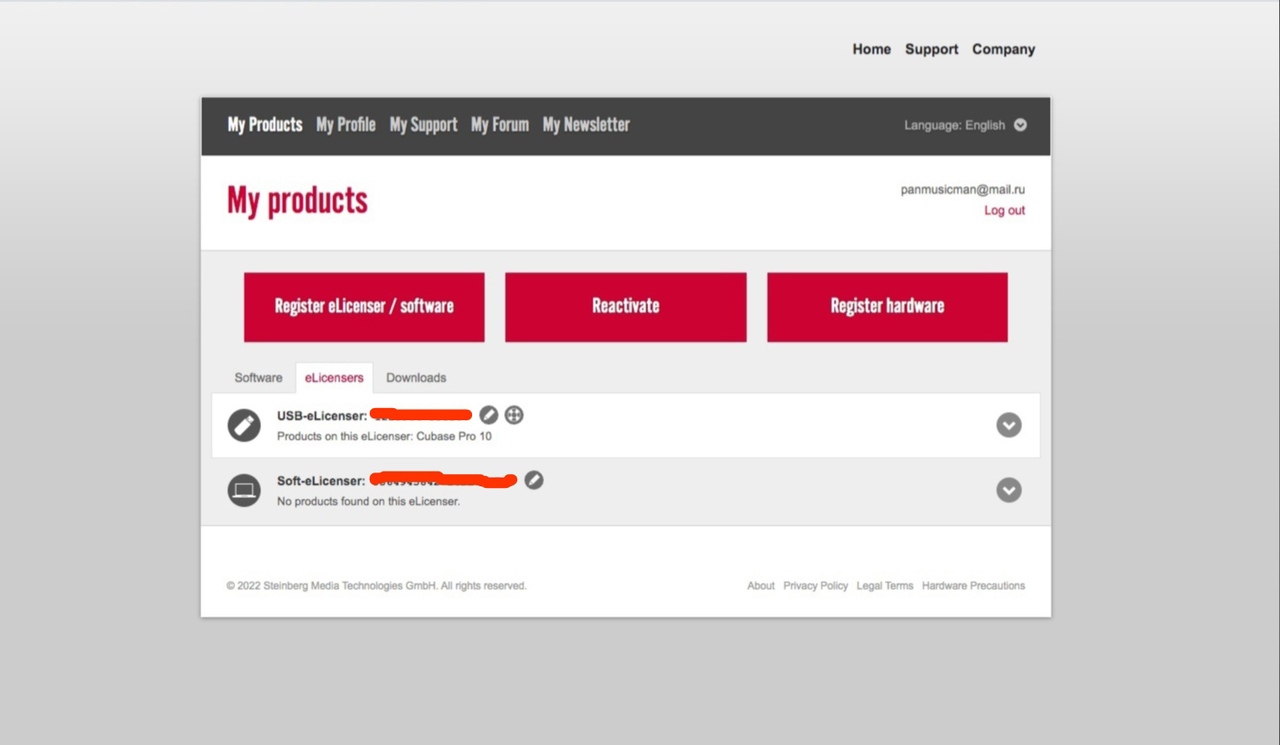Click the 'Products on this eLicenser: Cubase Pro 10' text
This screenshot has width=1280, height=745.
(384, 436)
